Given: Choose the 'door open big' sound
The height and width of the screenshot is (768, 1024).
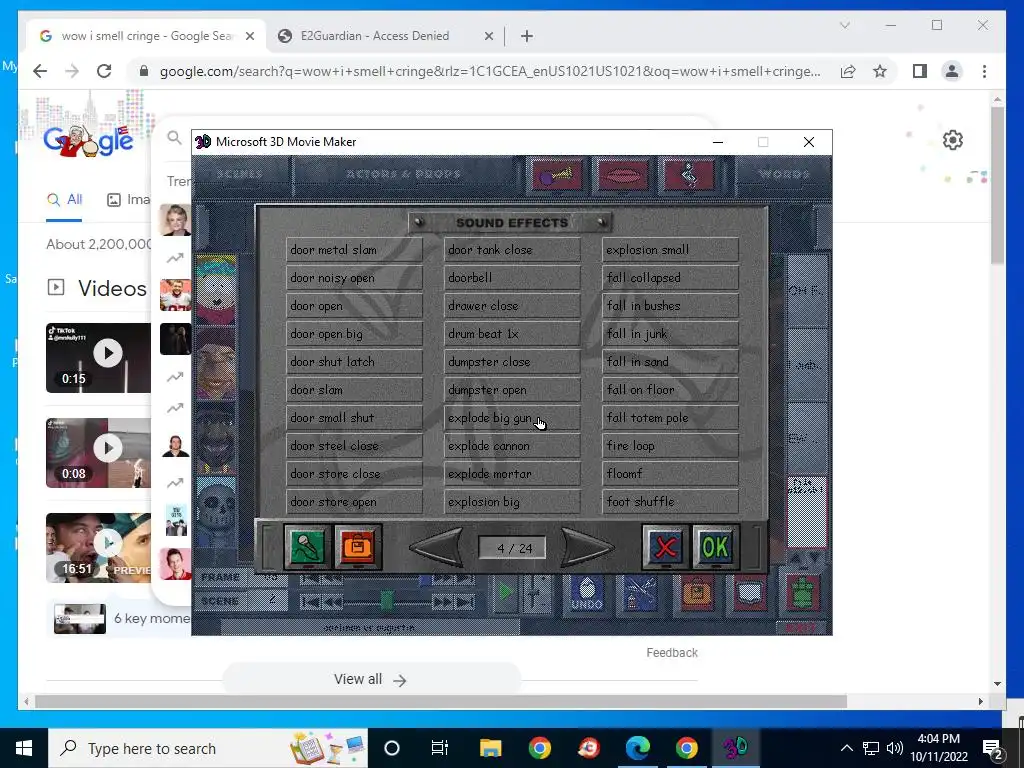Looking at the screenshot, I should coord(355,334).
